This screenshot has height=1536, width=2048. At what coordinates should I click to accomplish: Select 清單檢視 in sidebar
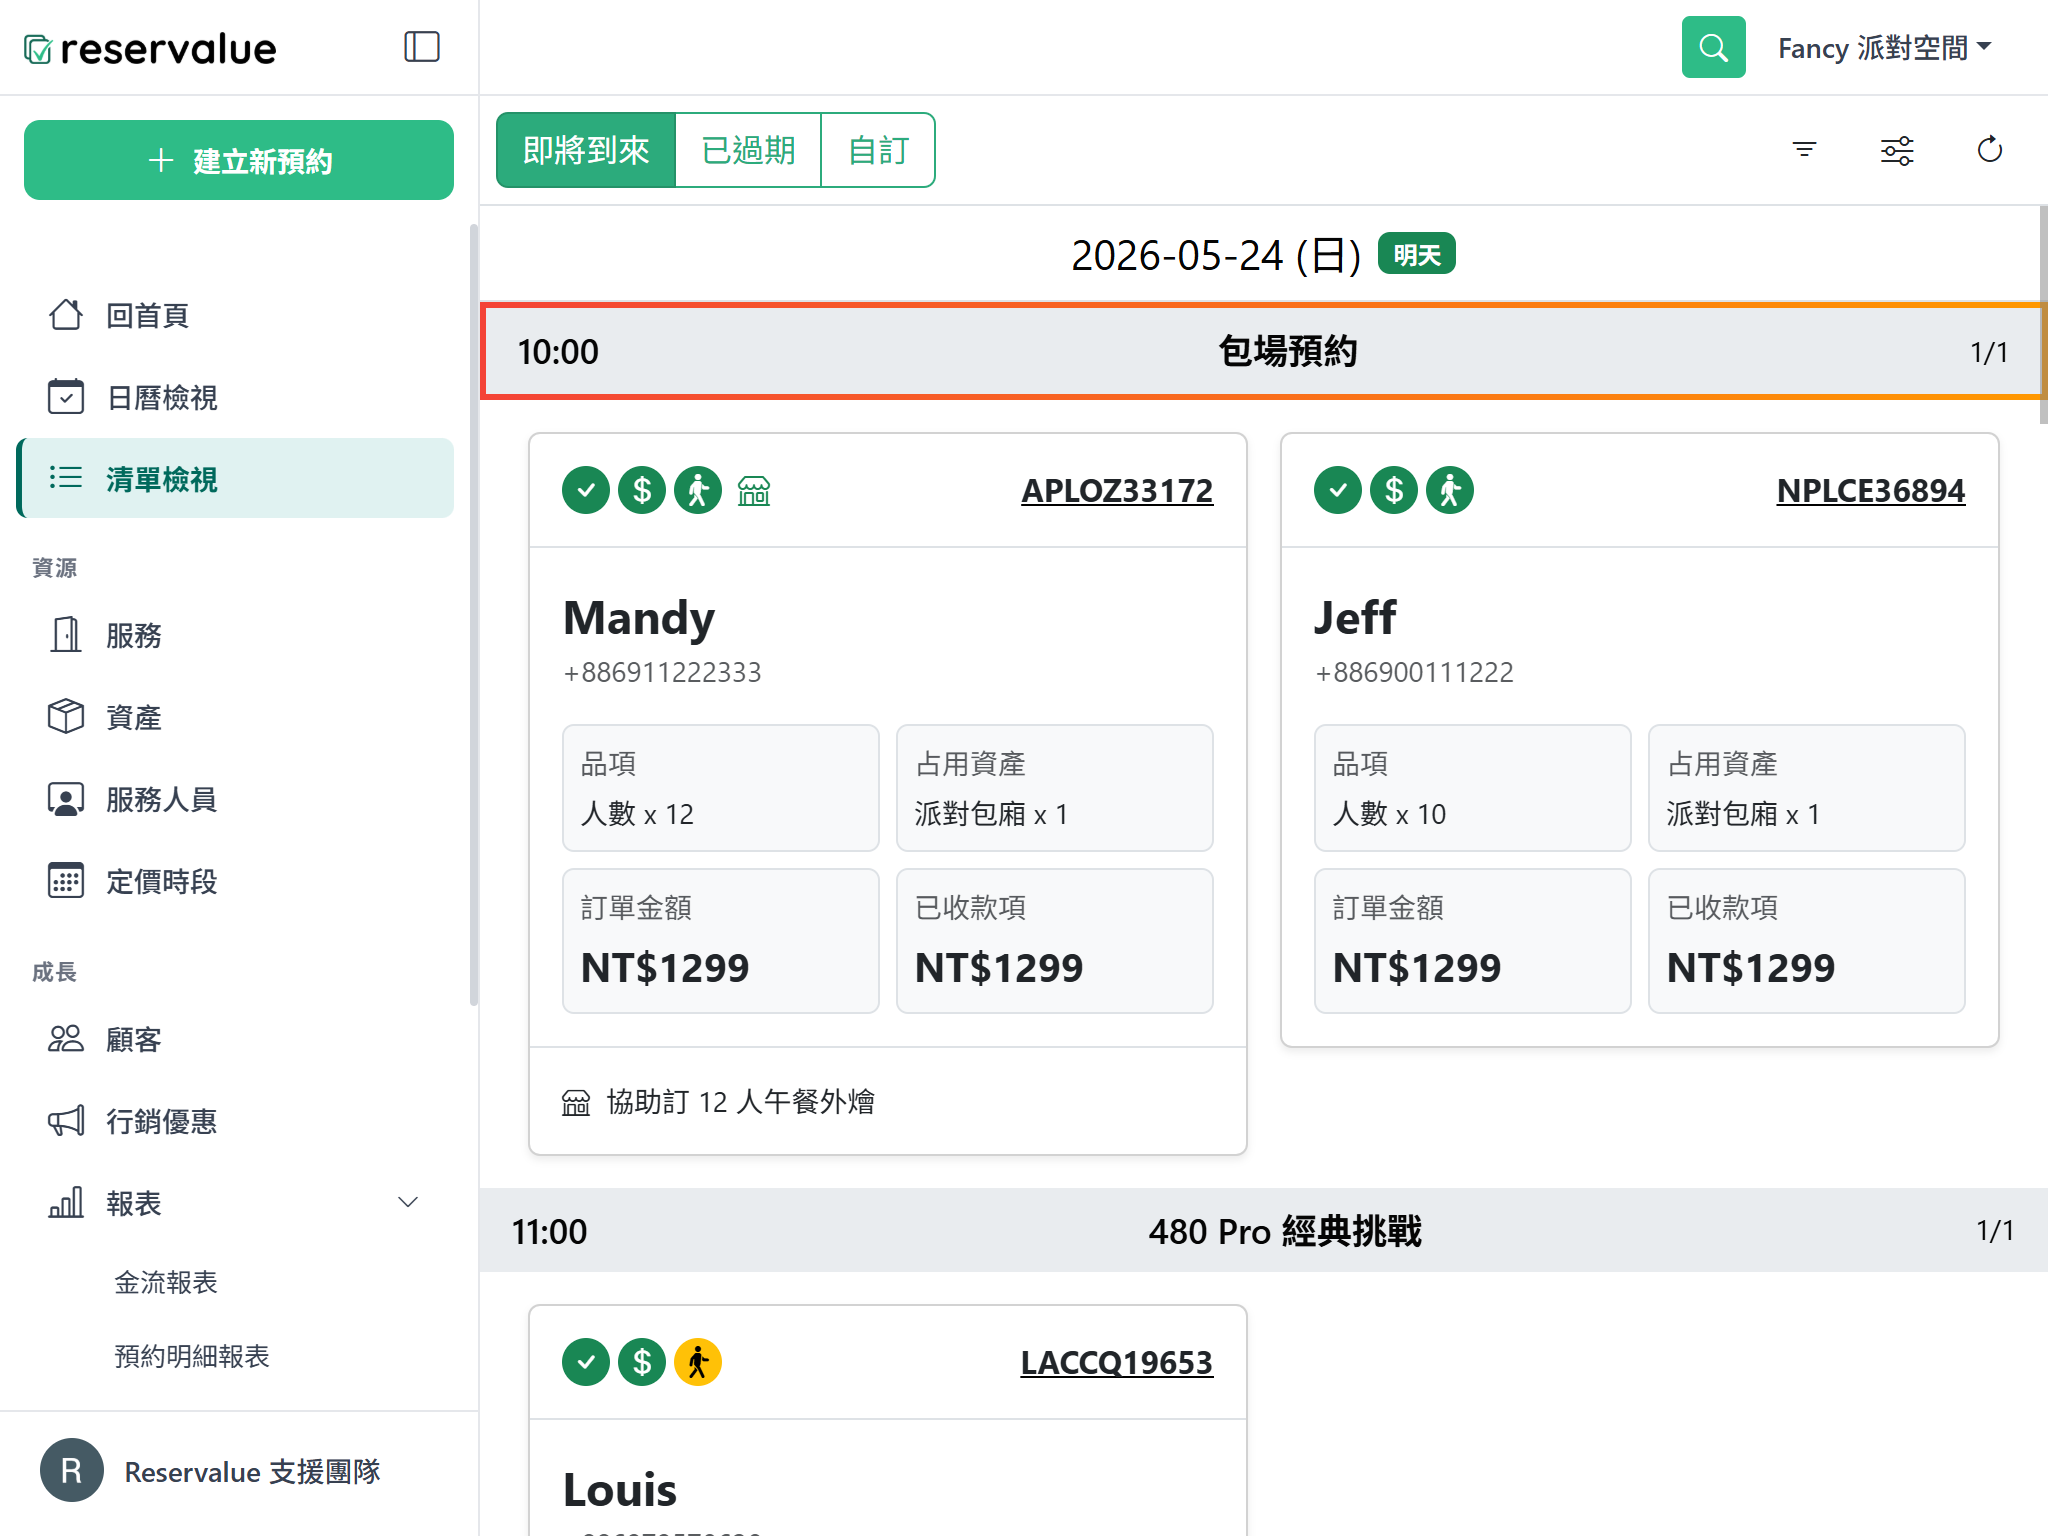237,478
